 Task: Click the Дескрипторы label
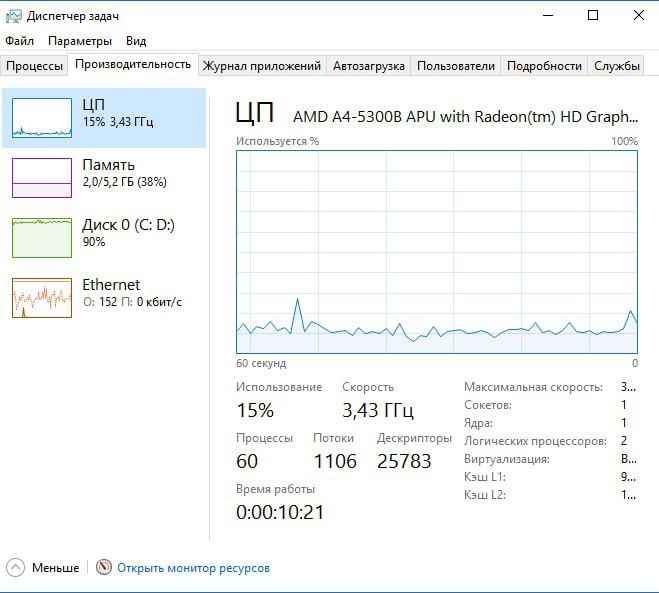(414, 438)
